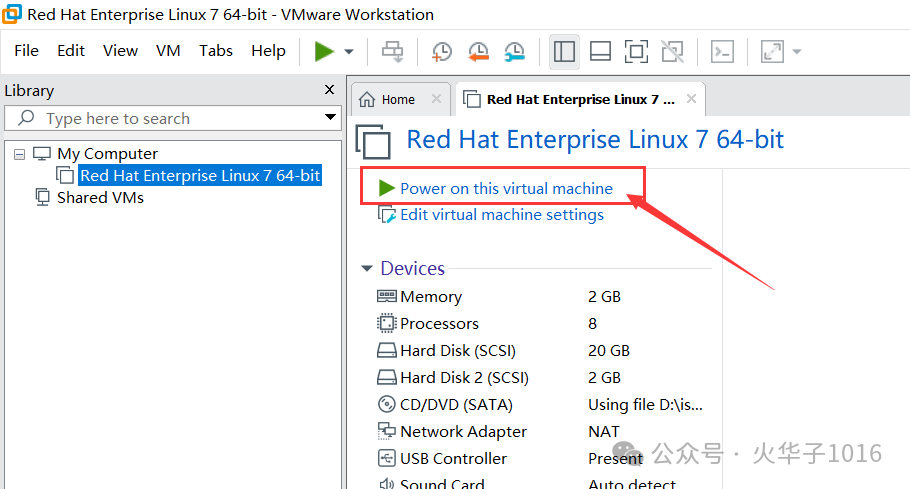Open the stretch display dropdown arrow
Image resolution: width=910 pixels, height=489 pixels.
tap(797, 52)
